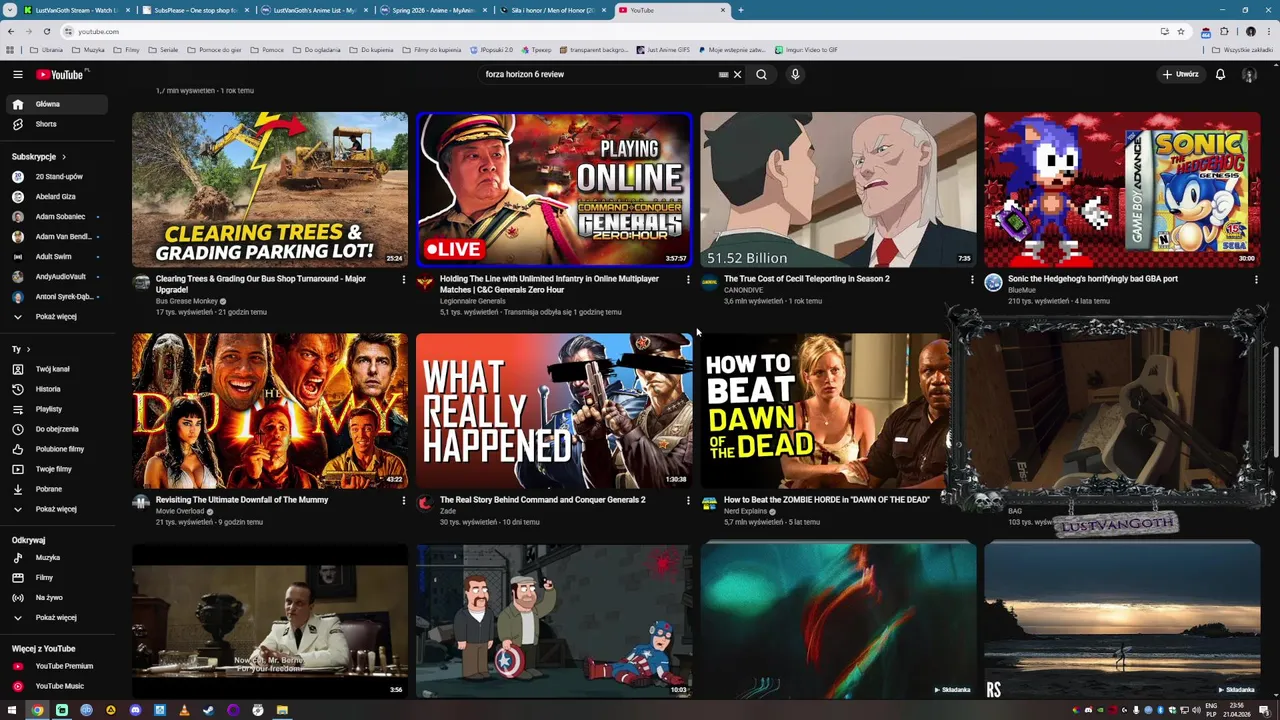Screen dimensions: 1280x720
Task: Open the notifications bell
Action: click(1220, 74)
